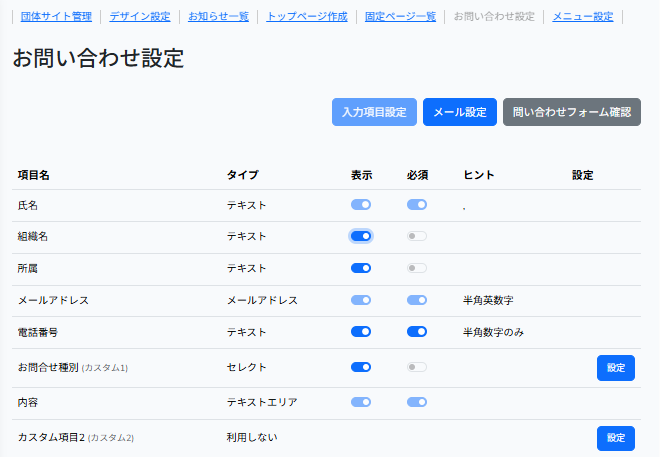Screen dimensions: 660x457
Task: Toggle the 表示 switch for 内容
Action: coord(361,402)
